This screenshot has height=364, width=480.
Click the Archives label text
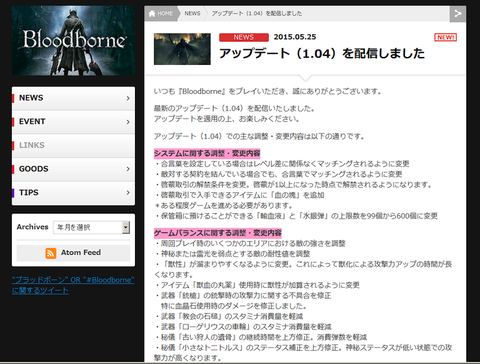[33, 227]
